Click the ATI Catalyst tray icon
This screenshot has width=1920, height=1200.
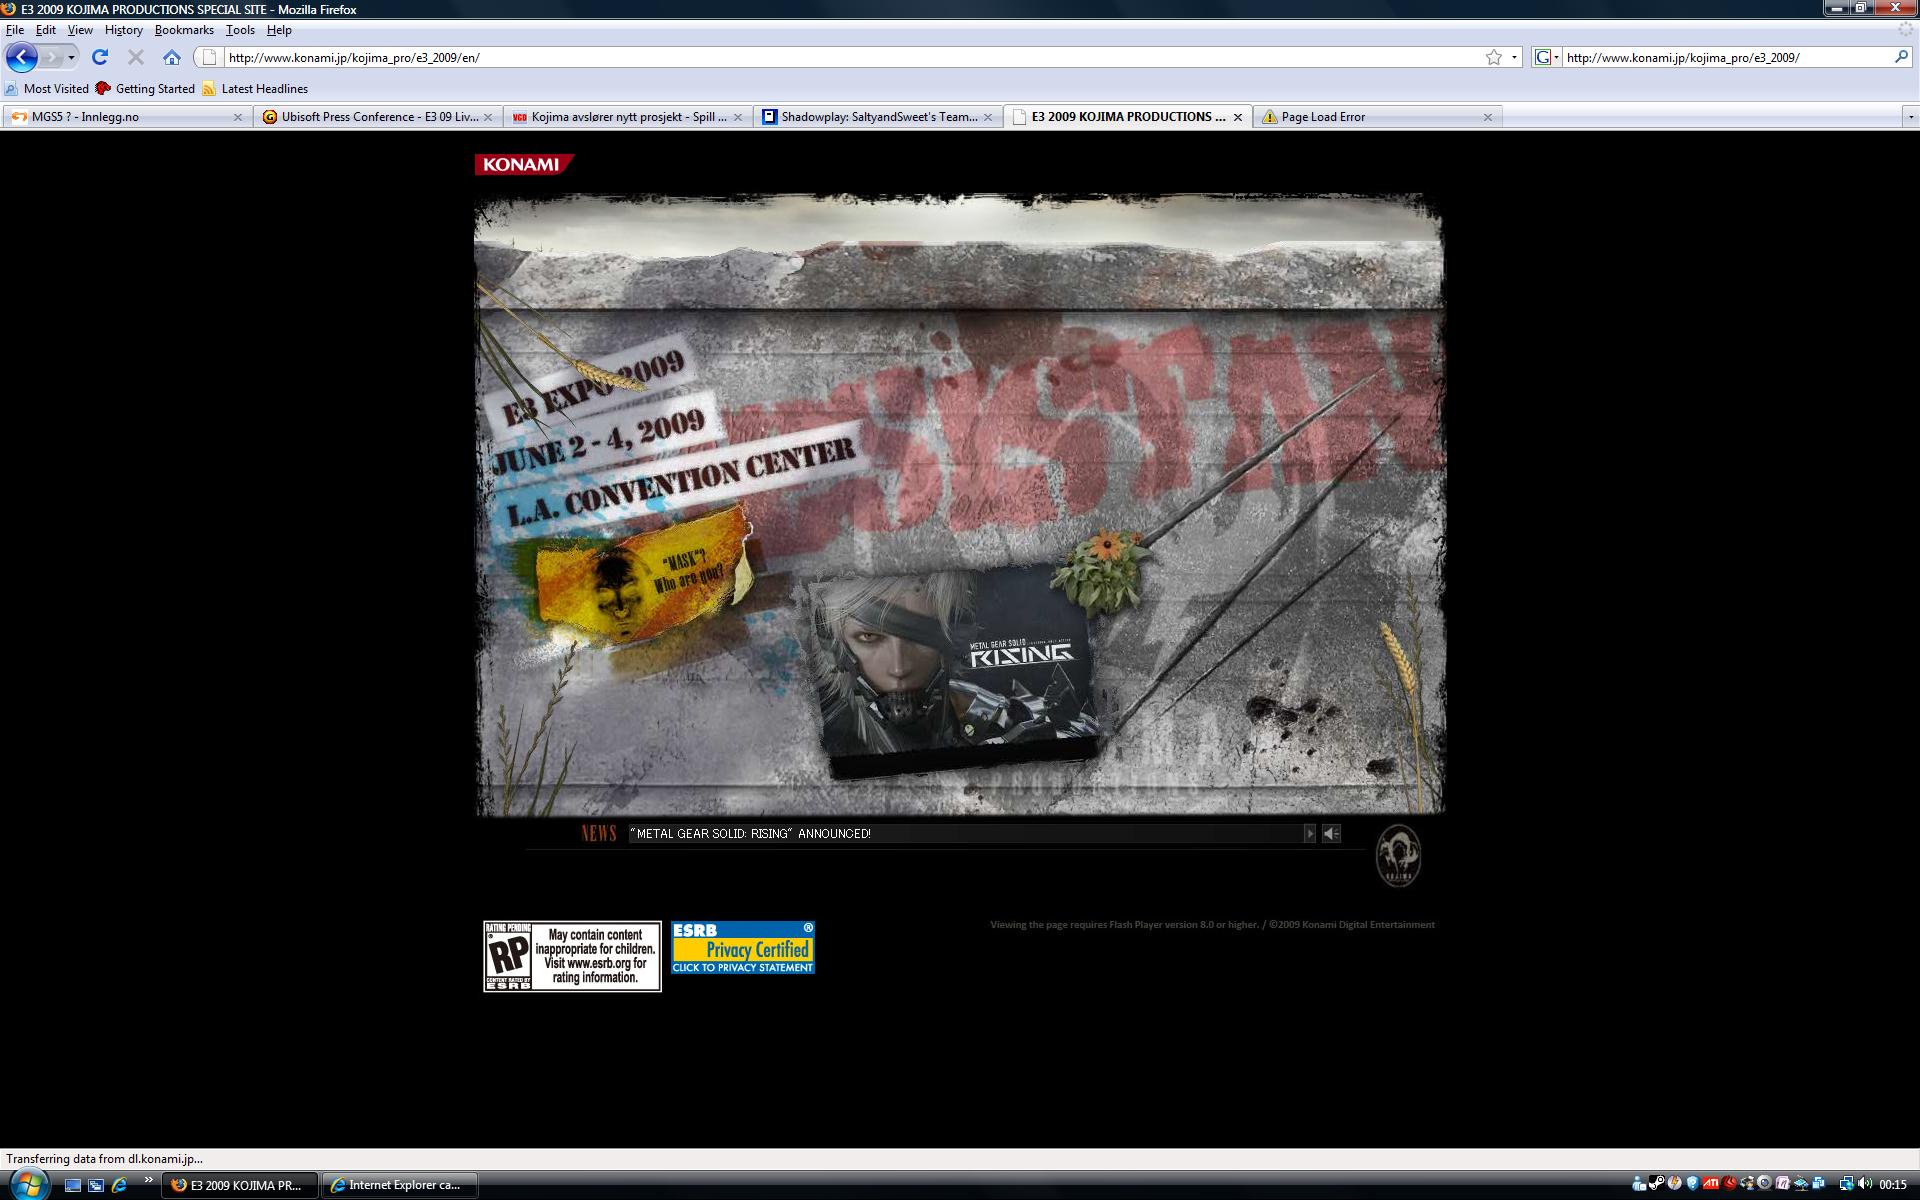tap(1711, 1183)
